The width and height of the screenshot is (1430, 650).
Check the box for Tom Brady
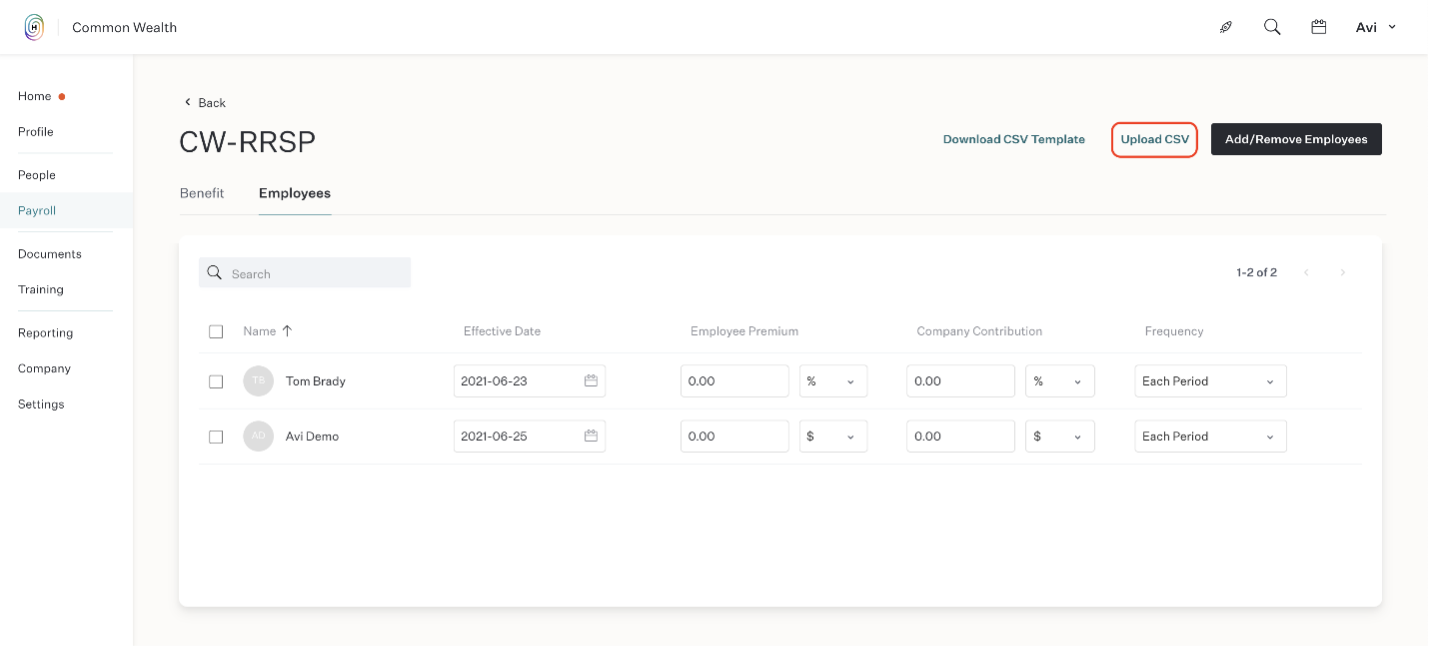point(216,382)
